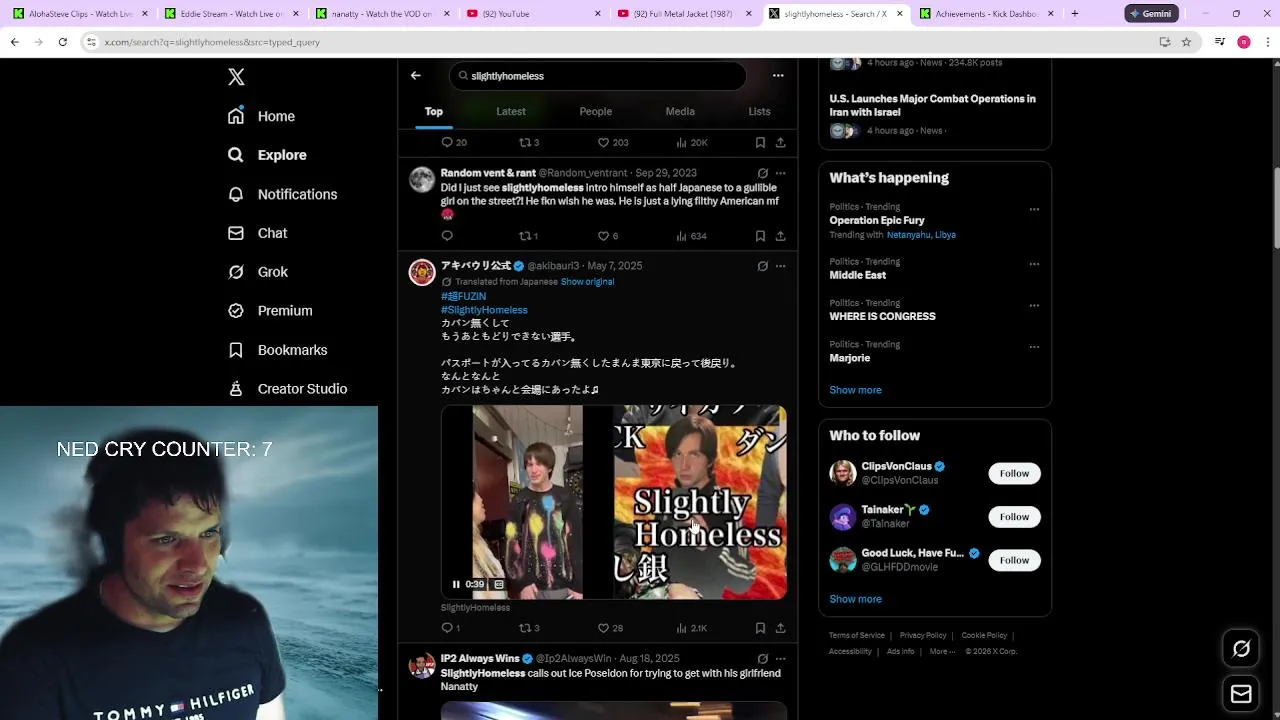Pause the Slightly Homeless video

pos(456,584)
